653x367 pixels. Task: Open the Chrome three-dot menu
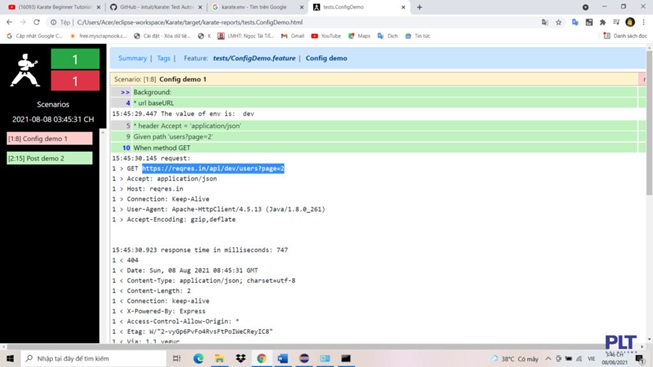point(644,22)
